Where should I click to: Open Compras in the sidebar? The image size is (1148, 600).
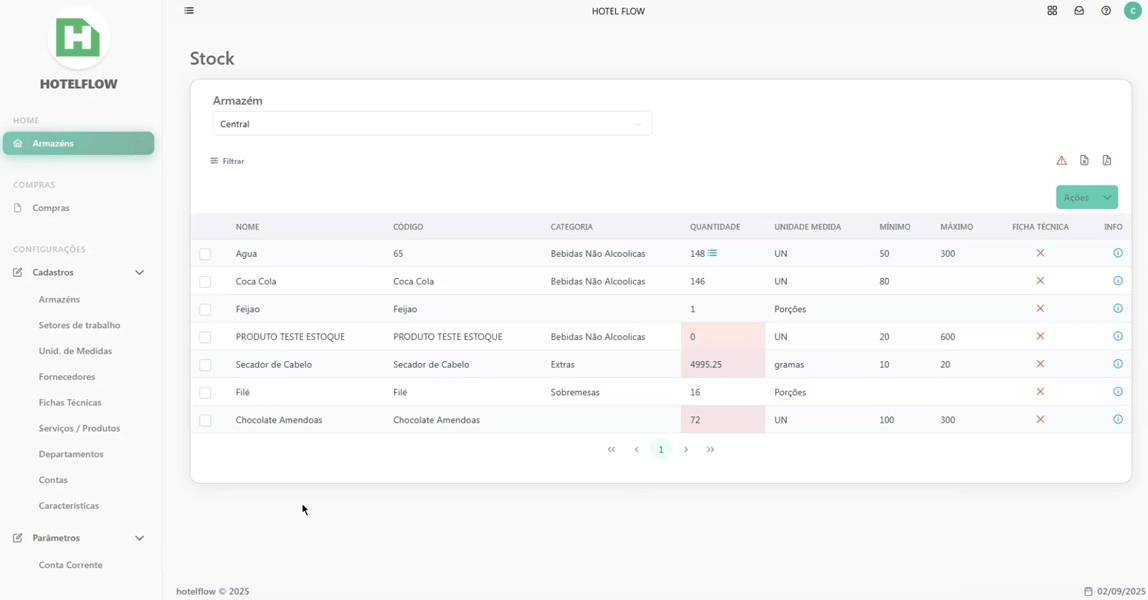[x=51, y=208]
